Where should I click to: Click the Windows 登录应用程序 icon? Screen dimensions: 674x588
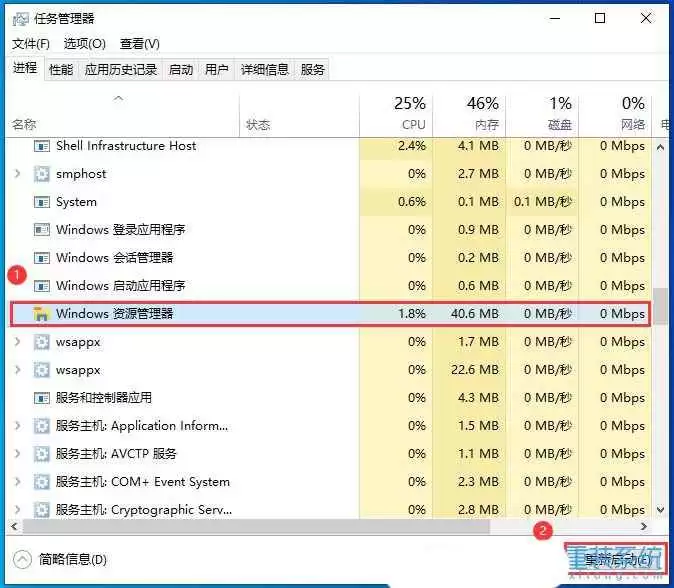coord(42,230)
